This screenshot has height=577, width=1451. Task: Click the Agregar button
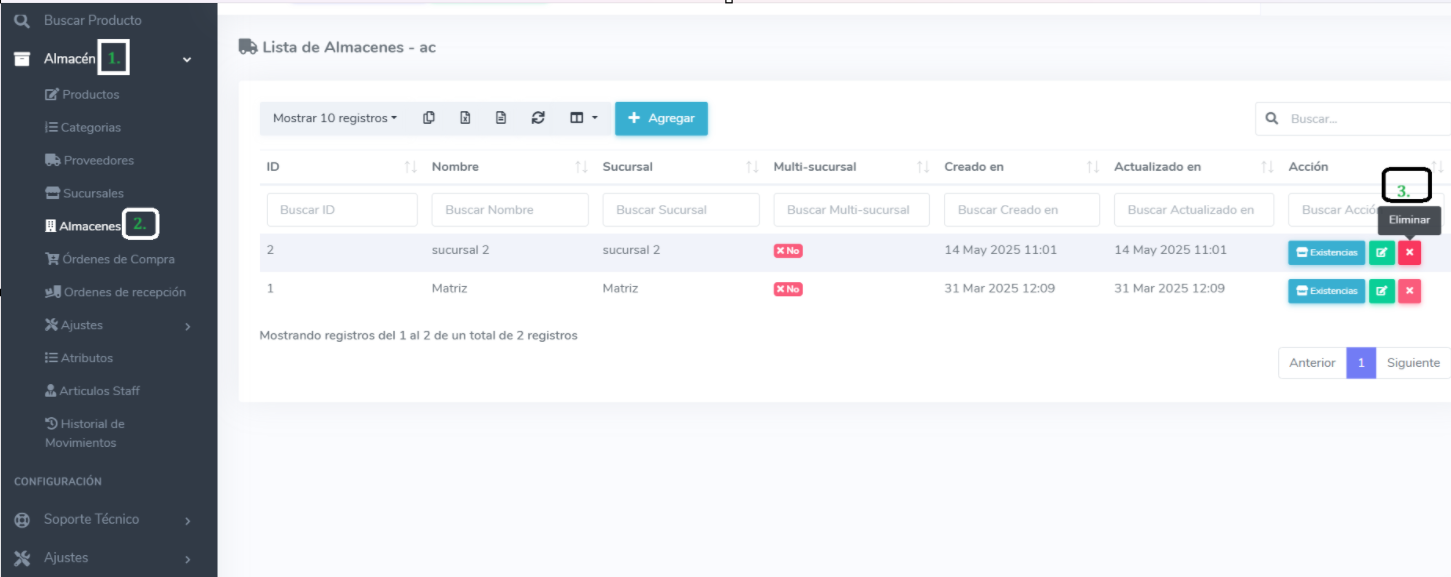(661, 118)
